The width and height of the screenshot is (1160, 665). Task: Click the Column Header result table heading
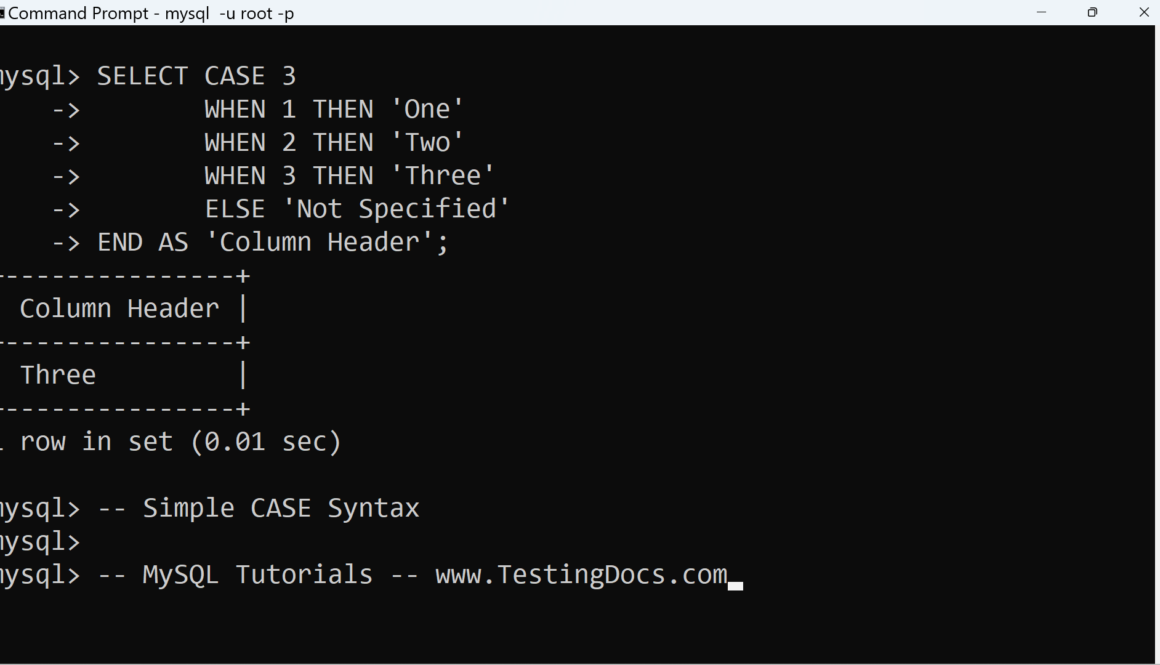pyautogui.click(x=119, y=308)
